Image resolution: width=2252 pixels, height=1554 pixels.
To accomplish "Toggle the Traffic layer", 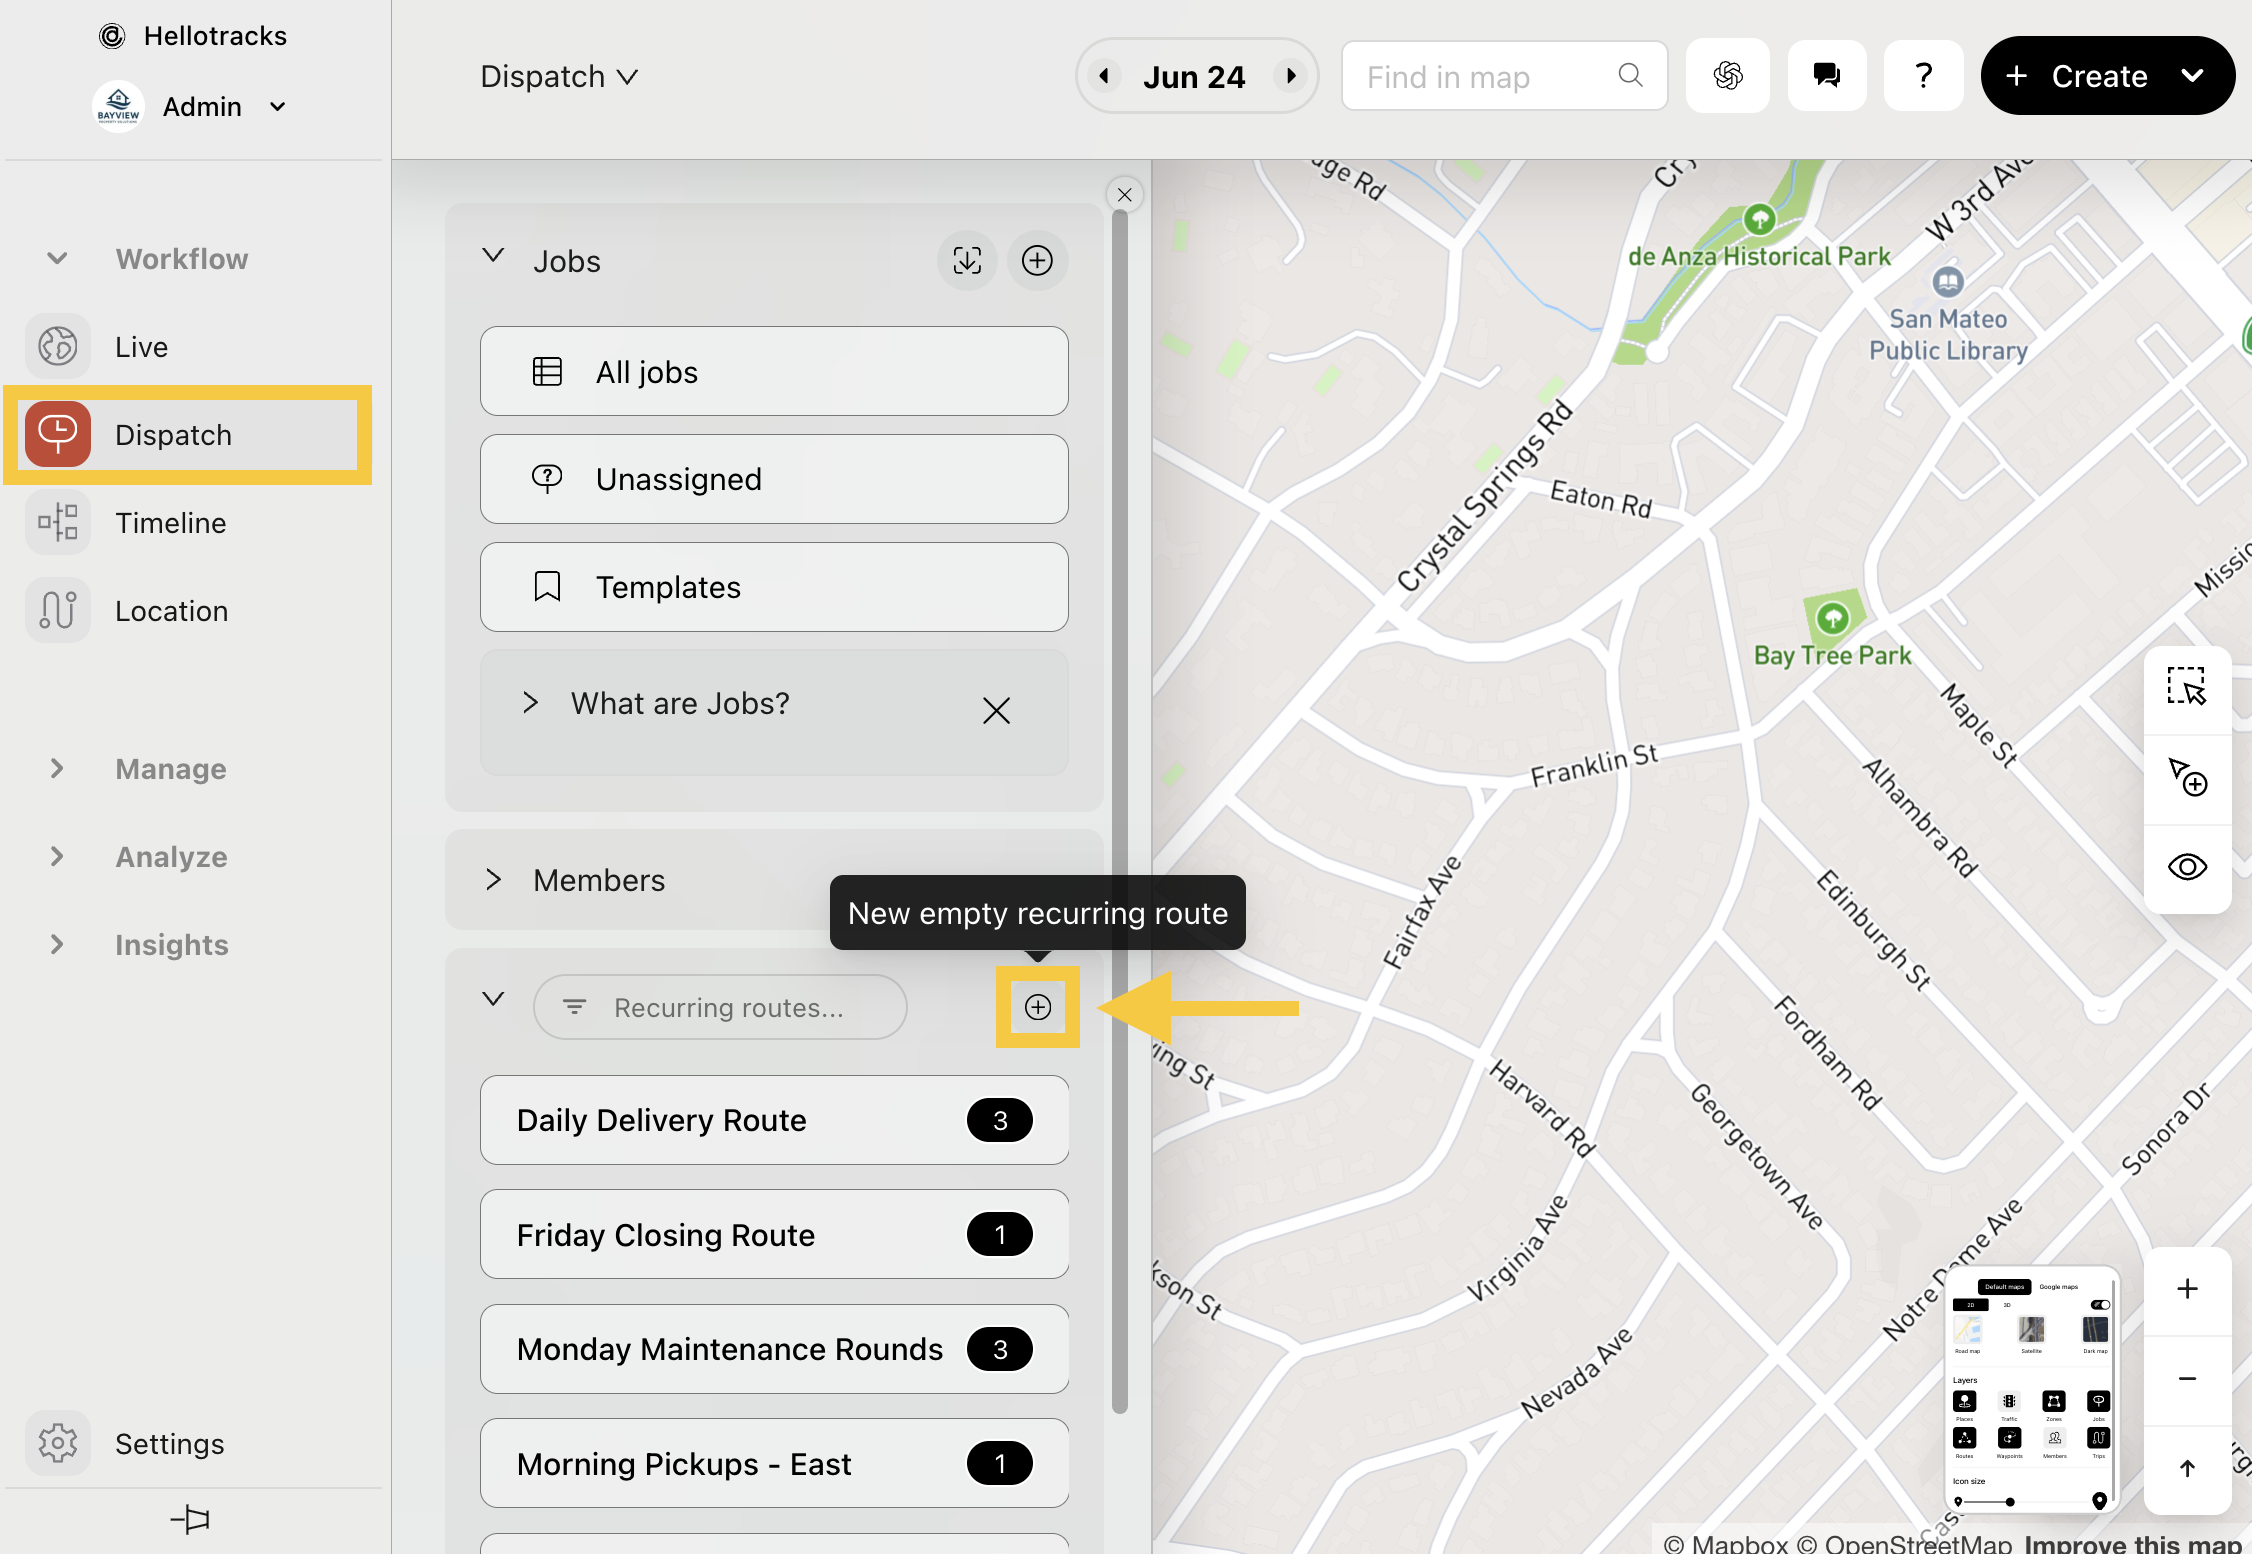I will point(2009,1401).
